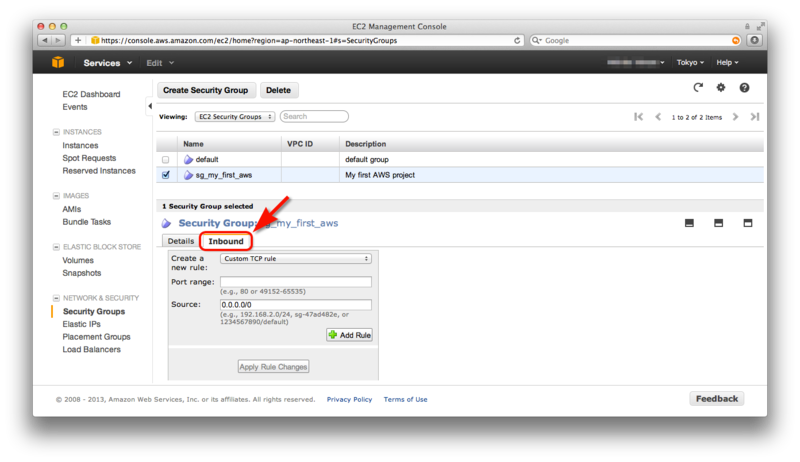
Task: Open Spot Requests in sidebar
Action: [x=89, y=158]
